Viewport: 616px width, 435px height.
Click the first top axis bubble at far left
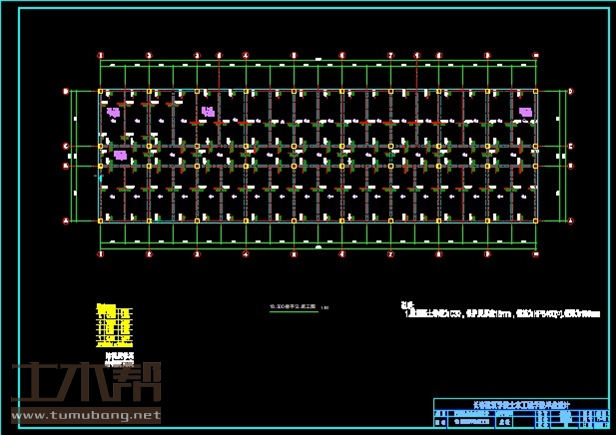click(x=100, y=55)
